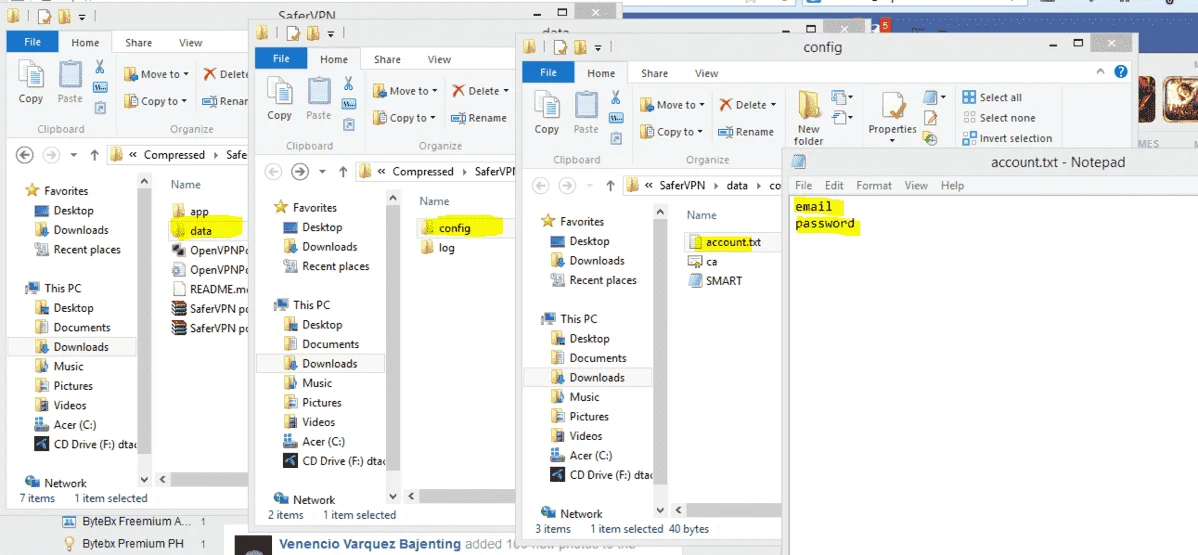This screenshot has height=555, width=1198.
Task: Click address bar path in config window
Action: click(703, 185)
